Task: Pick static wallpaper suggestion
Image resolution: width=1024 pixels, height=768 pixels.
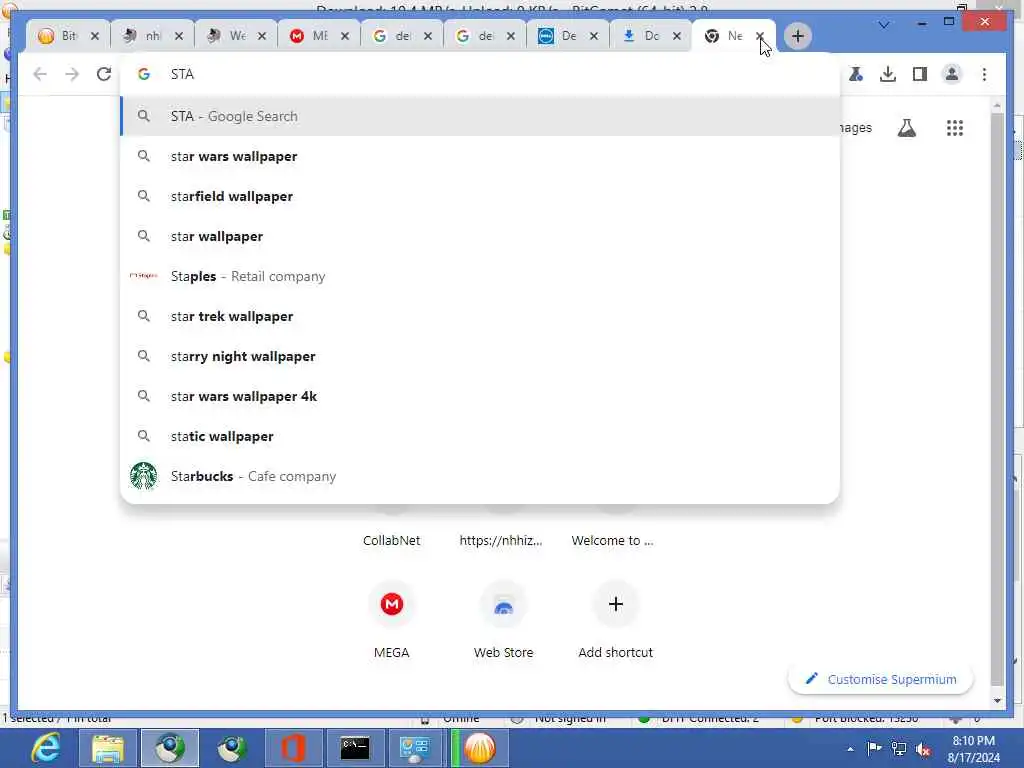Action: click(480, 436)
